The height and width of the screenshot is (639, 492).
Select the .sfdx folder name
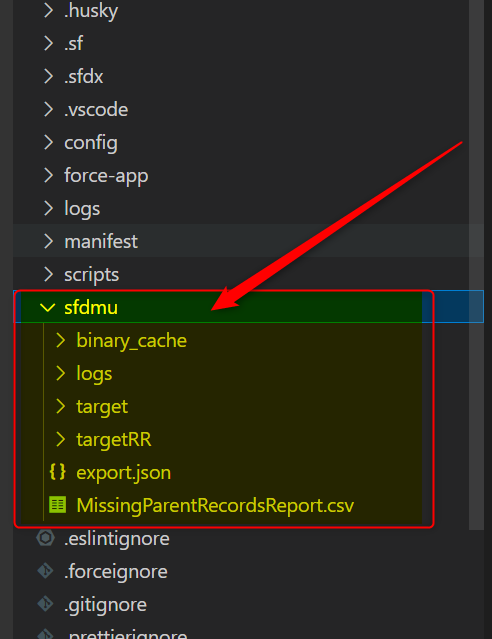pyautogui.click(x=84, y=76)
